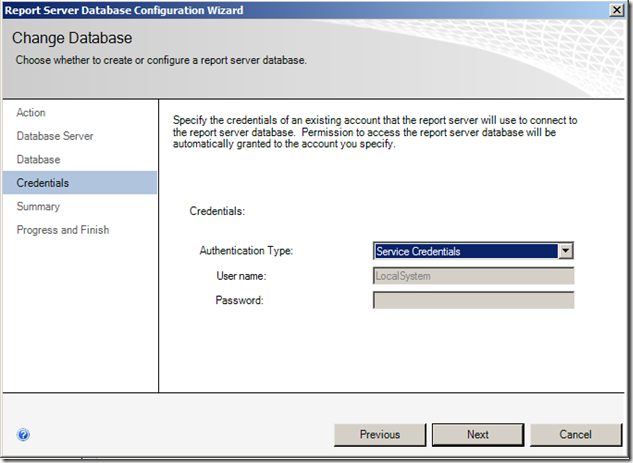The height and width of the screenshot is (463, 633).
Task: Click the 'Specify the credentials' instruction paragraph
Action: click(375, 132)
